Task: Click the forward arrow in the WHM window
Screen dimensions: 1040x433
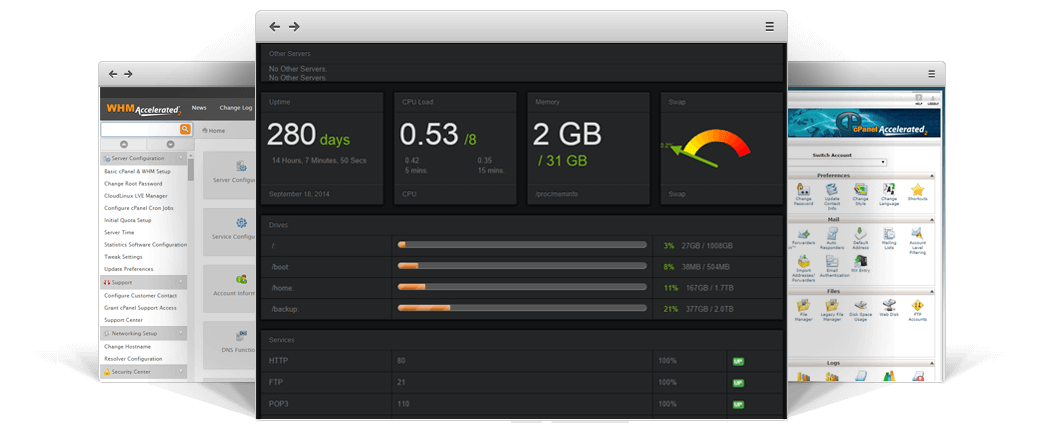Action: point(129,74)
